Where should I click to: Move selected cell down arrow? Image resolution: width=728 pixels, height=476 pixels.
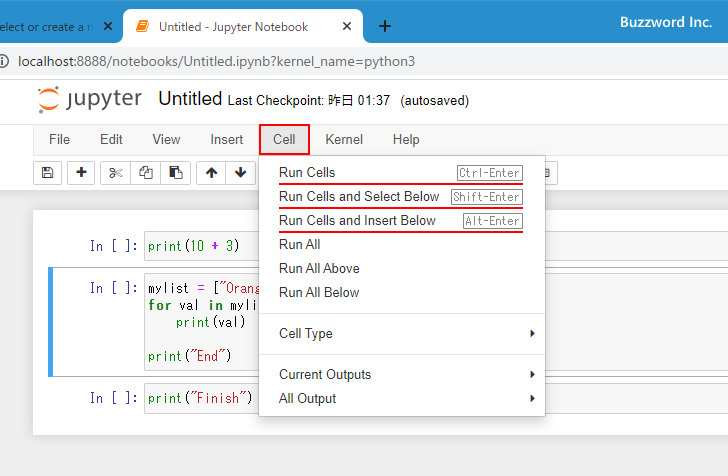pyautogui.click(x=240, y=173)
